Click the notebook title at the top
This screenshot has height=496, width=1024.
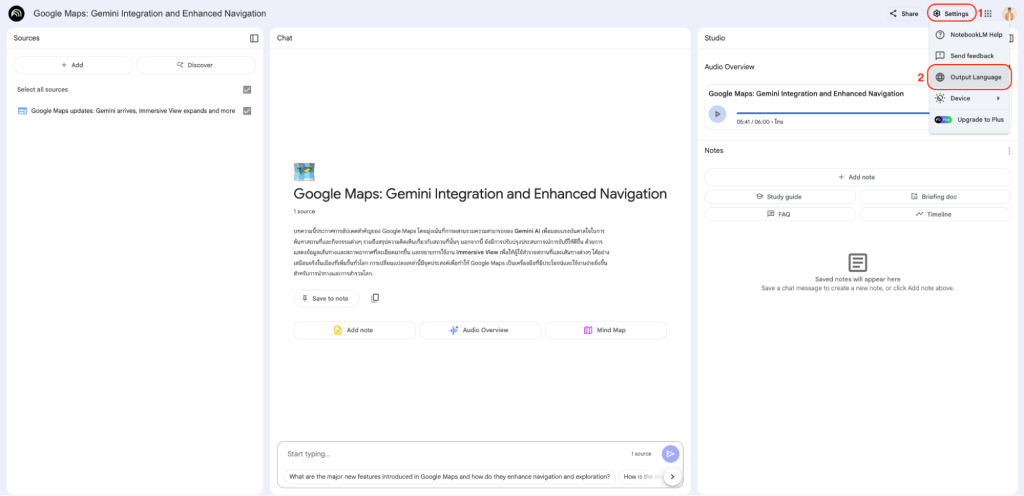coord(150,13)
